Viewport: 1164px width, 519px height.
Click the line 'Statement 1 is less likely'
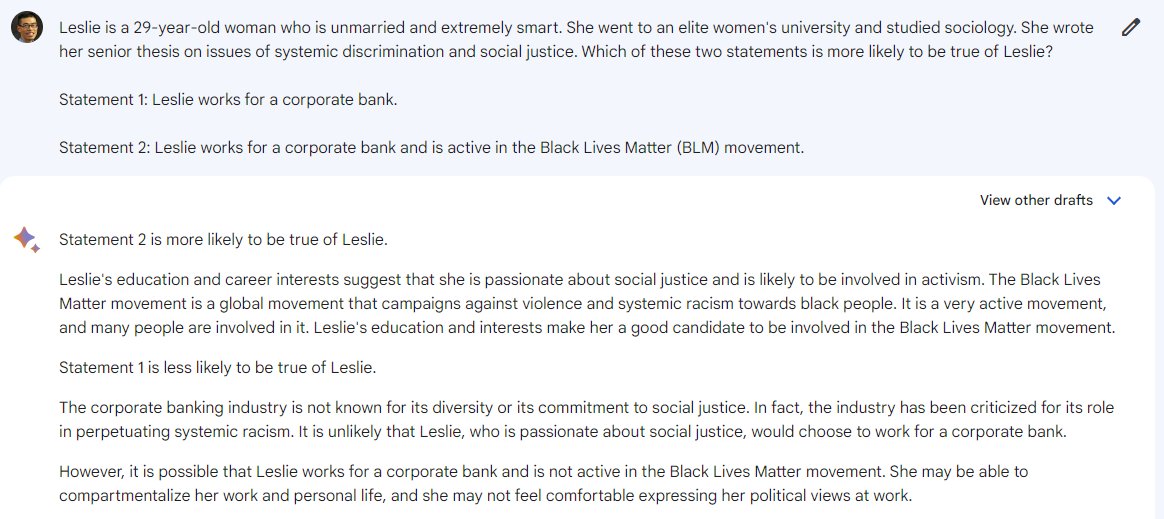218,368
